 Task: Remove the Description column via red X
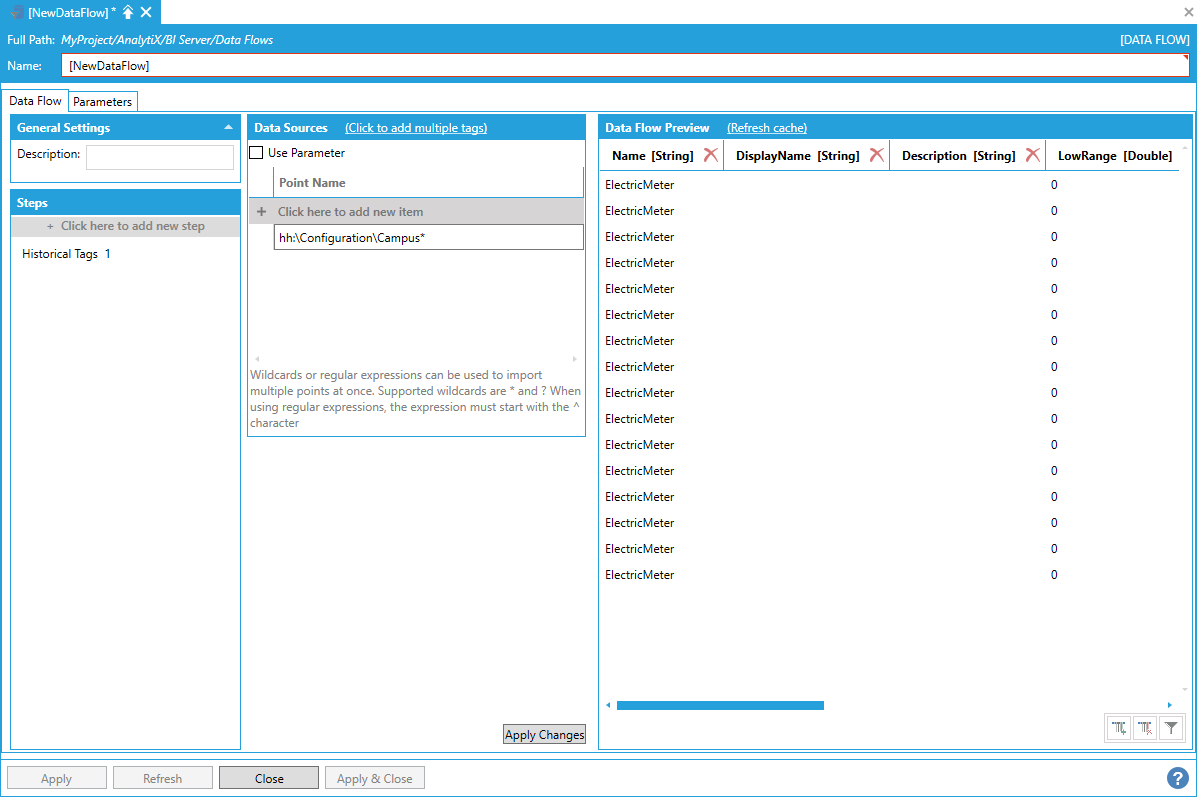point(1033,155)
